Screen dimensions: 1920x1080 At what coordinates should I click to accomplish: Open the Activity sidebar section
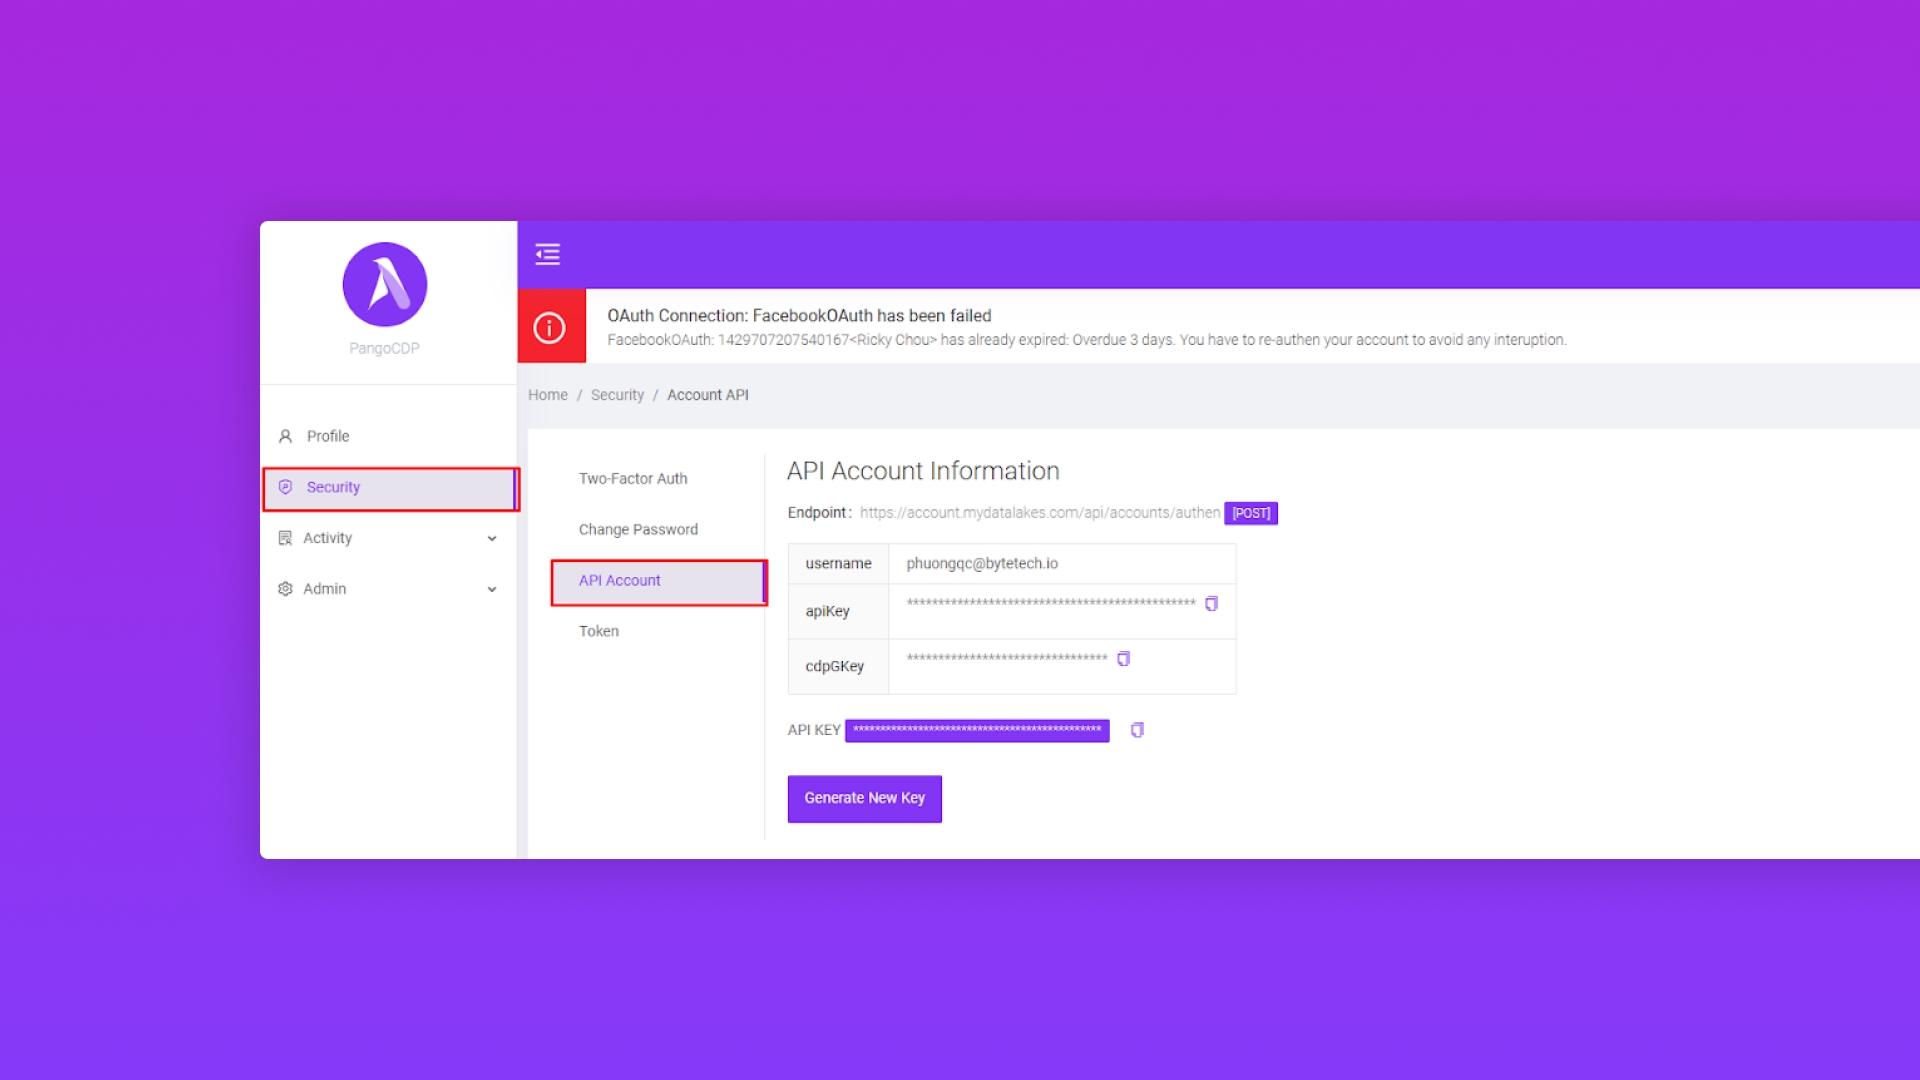[327, 538]
